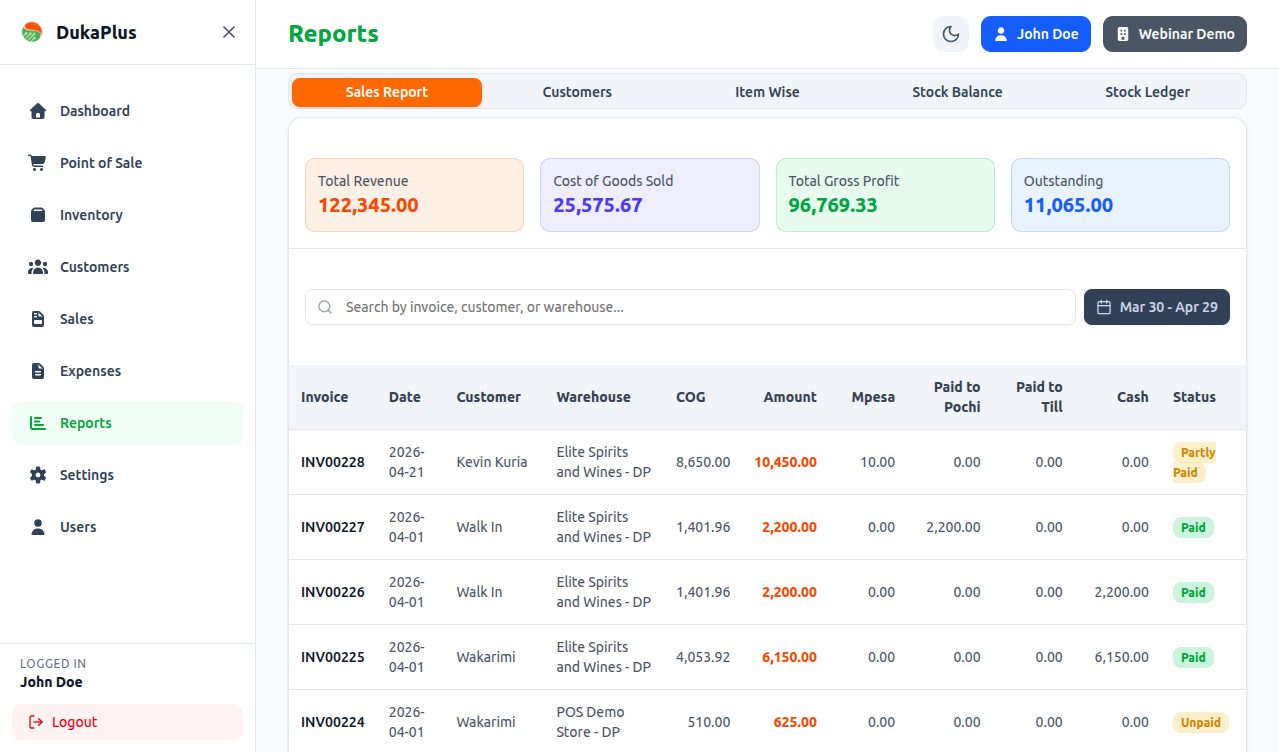This screenshot has width=1279, height=752.
Task: Open the John Doe user menu
Action: point(1035,34)
